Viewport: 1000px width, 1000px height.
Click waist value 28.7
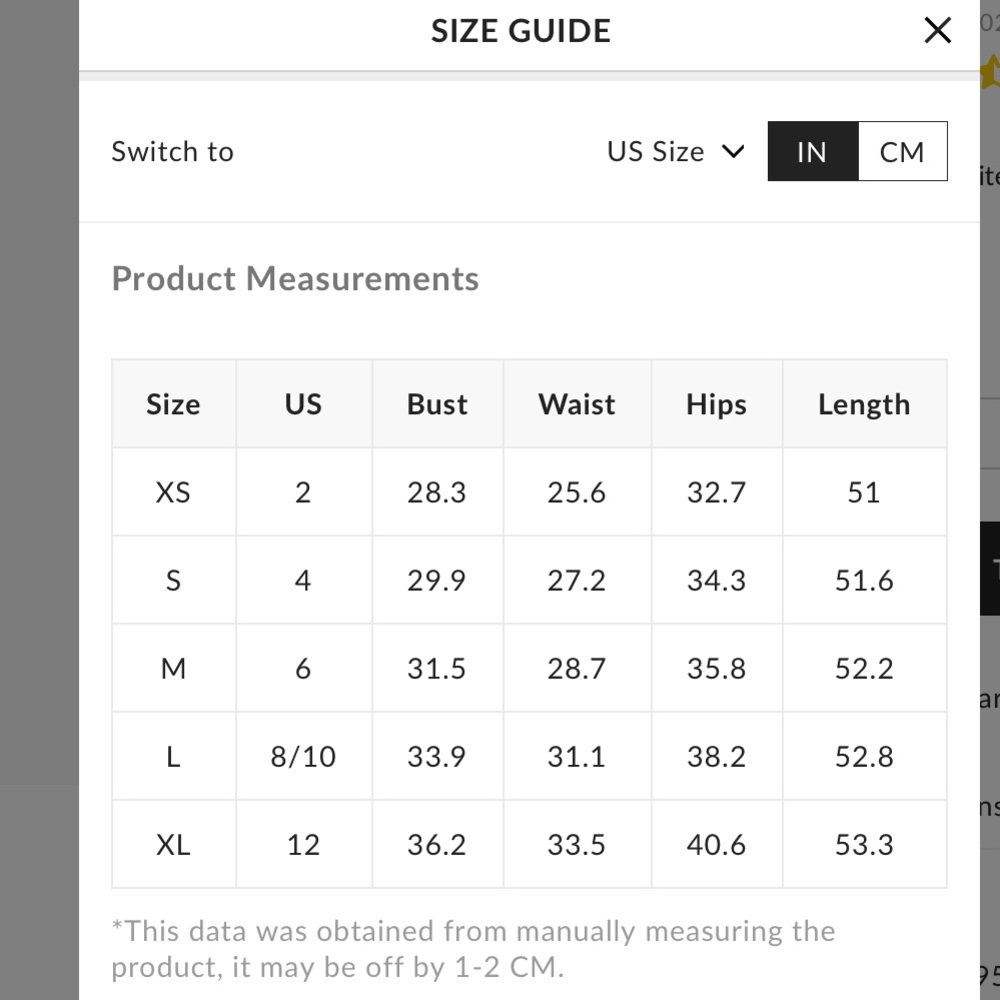pos(577,668)
